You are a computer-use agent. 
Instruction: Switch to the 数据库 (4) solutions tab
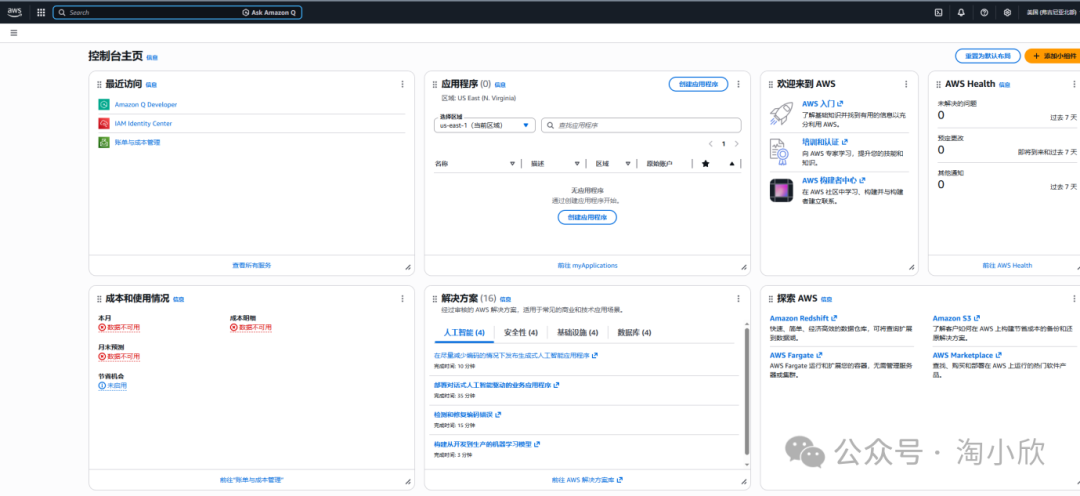634,333
